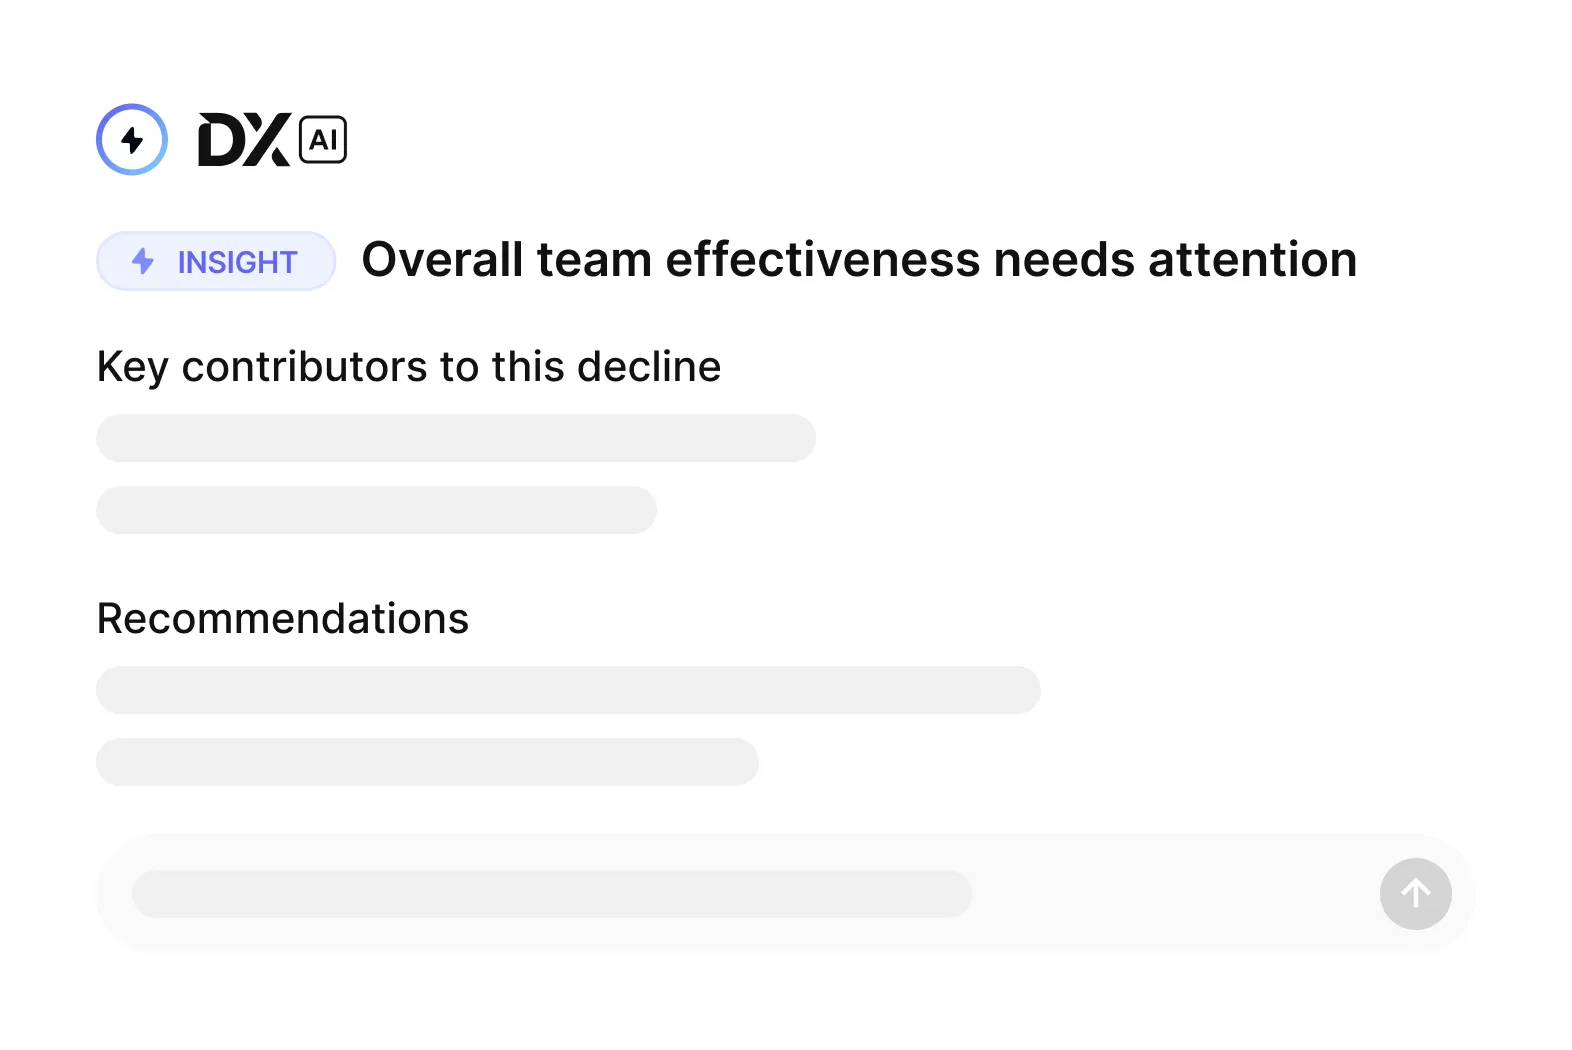This screenshot has height=1050, width=1572.
Task: Click the AI badge next to DX
Action: tap(323, 139)
